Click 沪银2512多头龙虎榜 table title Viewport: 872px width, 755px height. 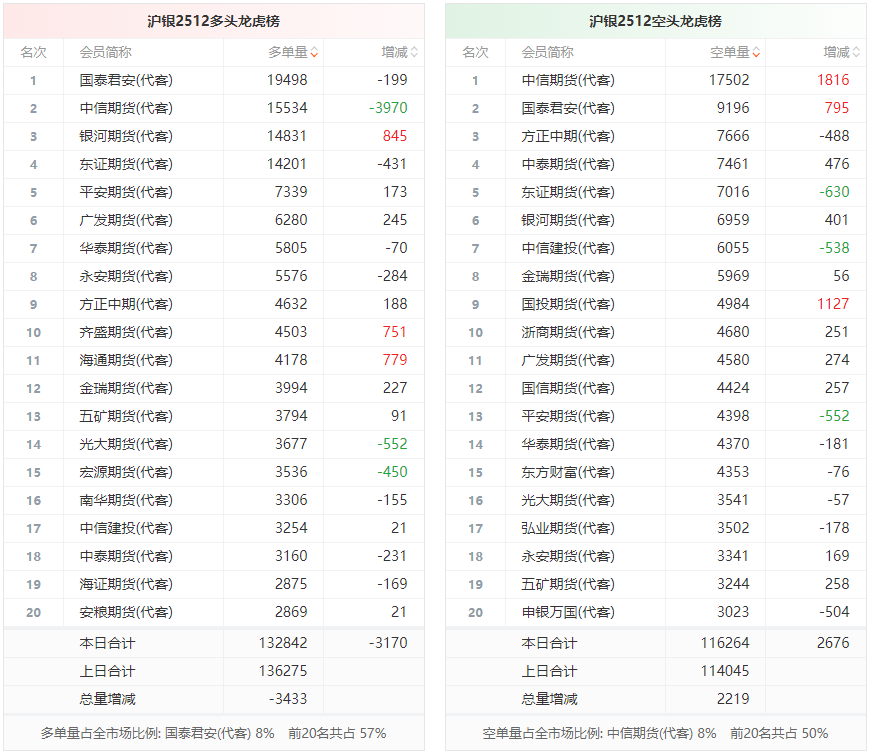214,21
